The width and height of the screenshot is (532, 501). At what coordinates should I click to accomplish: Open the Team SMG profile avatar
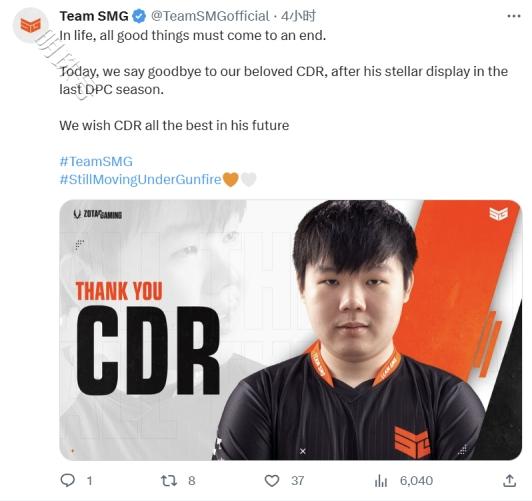pos(31,25)
